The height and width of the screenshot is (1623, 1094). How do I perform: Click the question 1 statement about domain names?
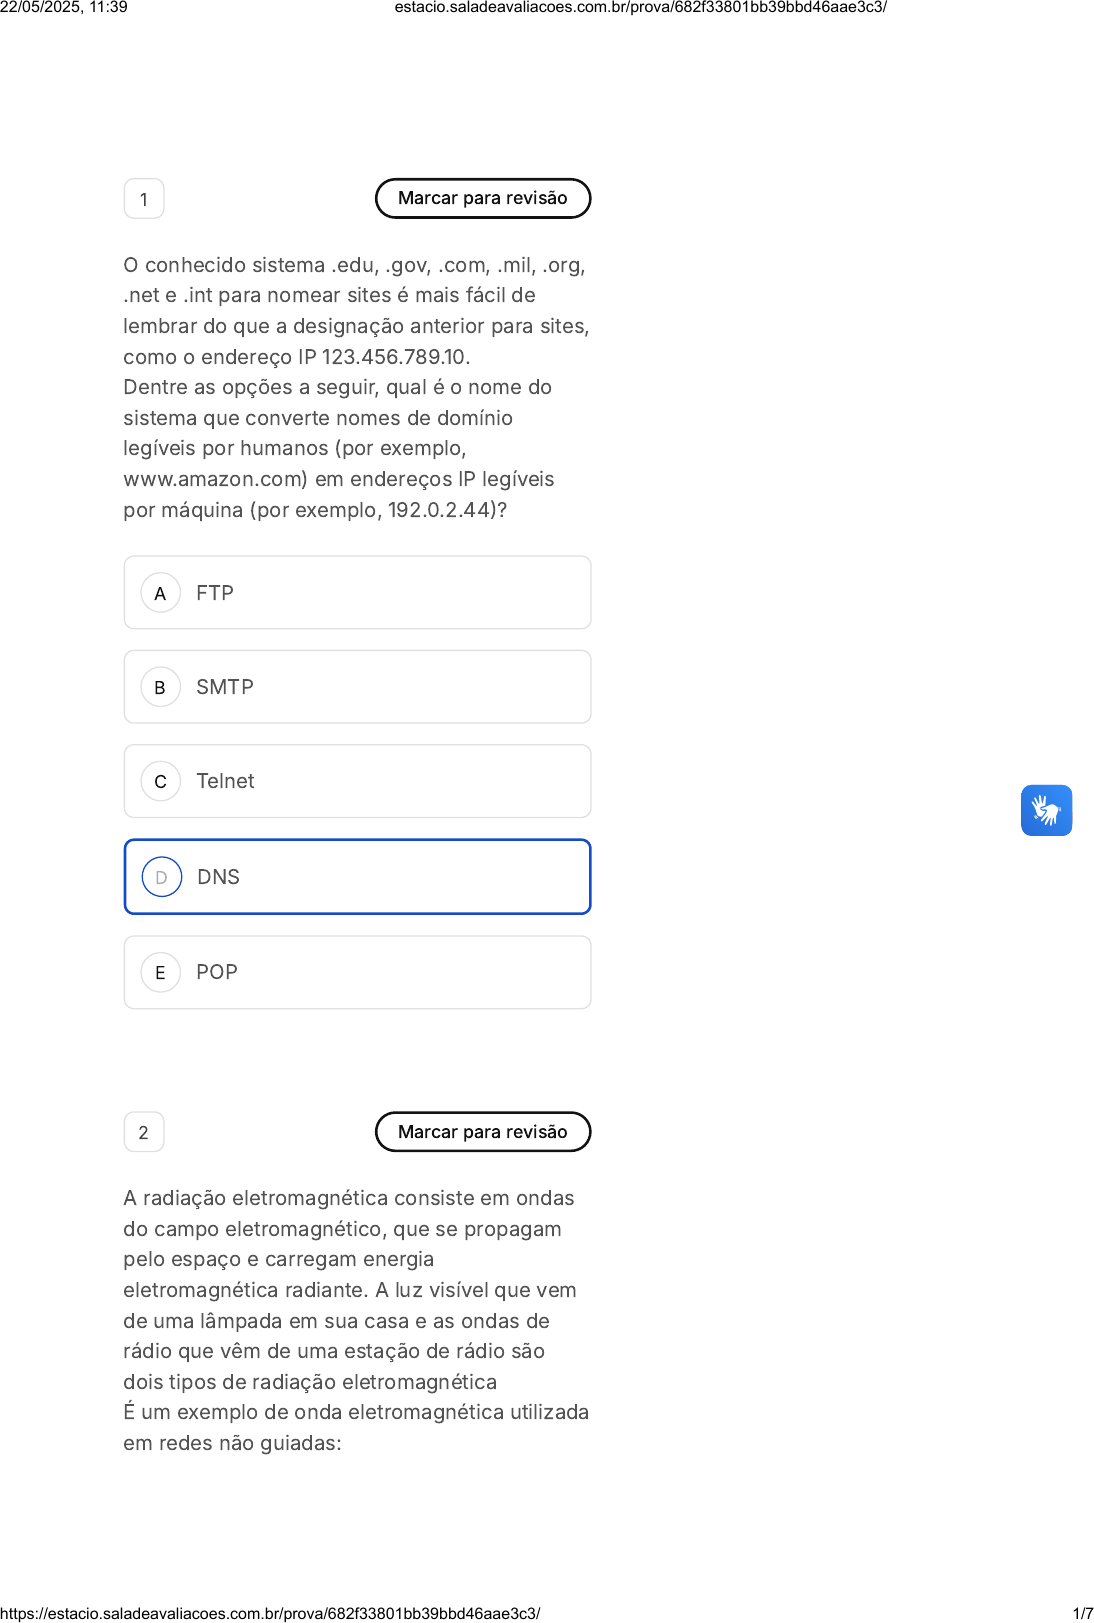[355, 387]
